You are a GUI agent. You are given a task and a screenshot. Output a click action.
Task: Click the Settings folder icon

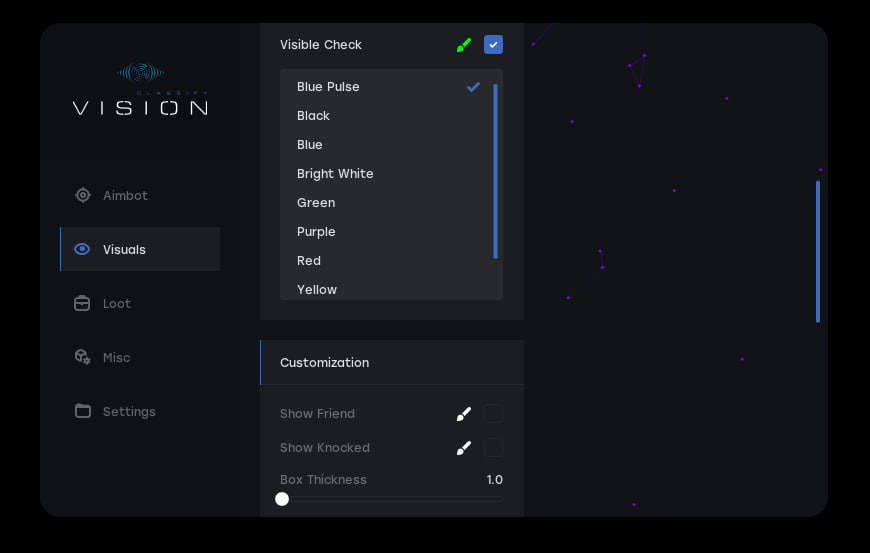[83, 410]
